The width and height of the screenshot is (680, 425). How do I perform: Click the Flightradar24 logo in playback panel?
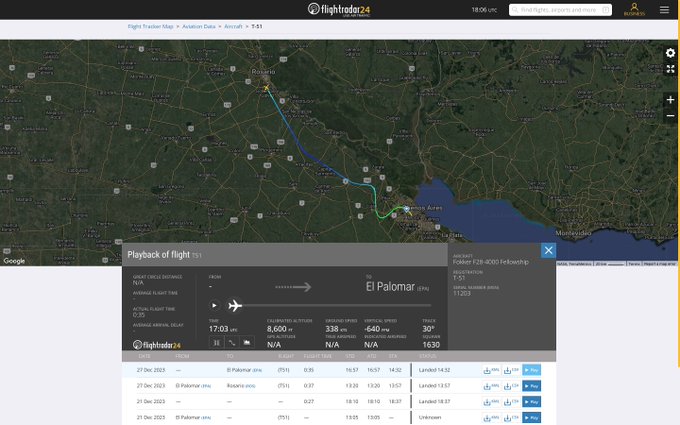pos(157,345)
